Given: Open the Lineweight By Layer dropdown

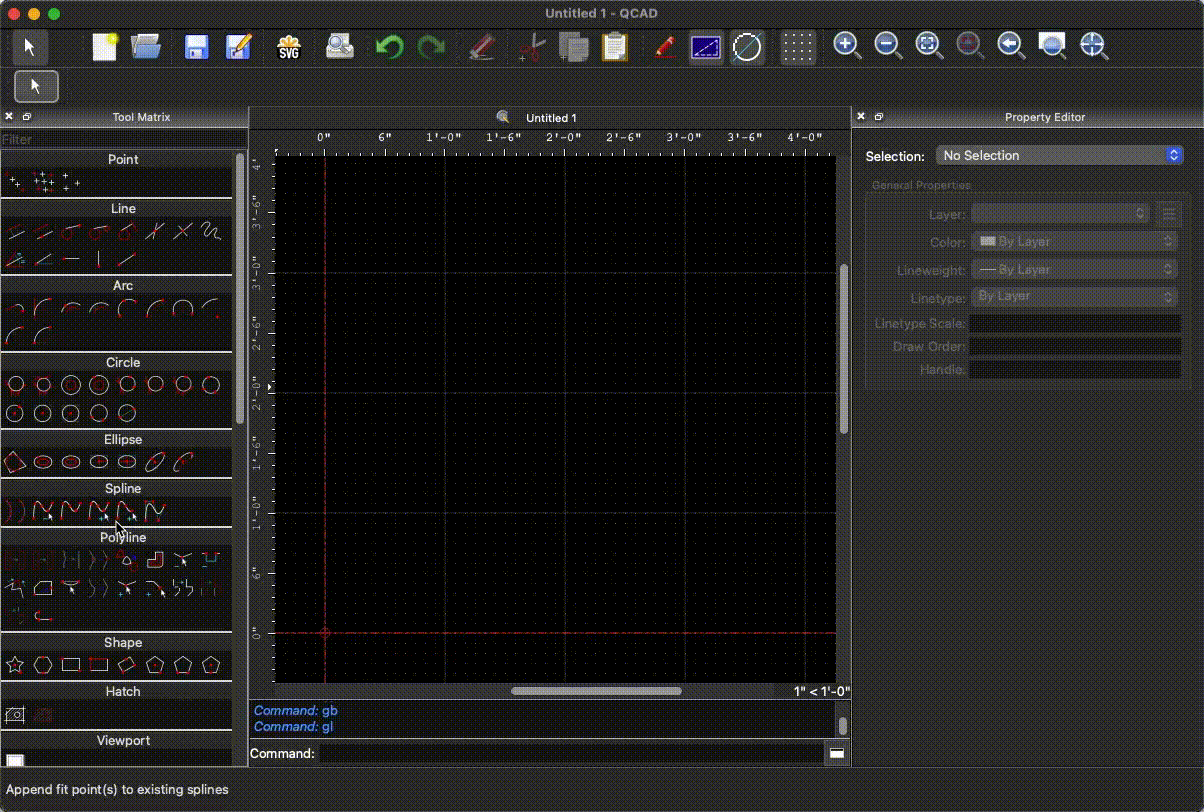Looking at the screenshot, I should pos(1075,269).
